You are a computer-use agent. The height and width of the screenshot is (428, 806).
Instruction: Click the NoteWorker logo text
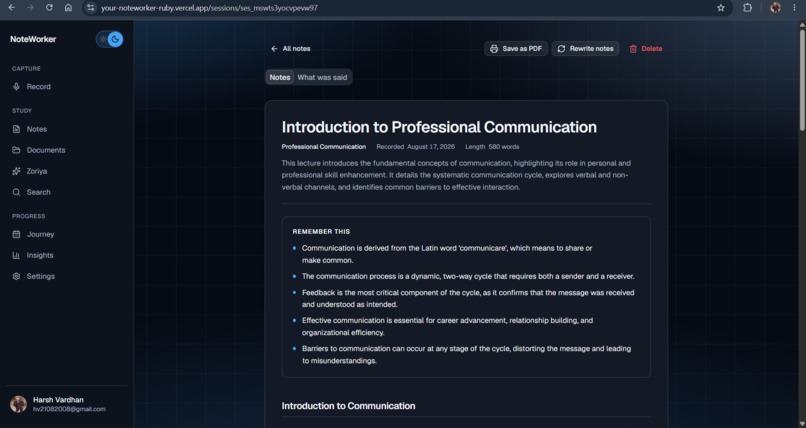point(33,39)
